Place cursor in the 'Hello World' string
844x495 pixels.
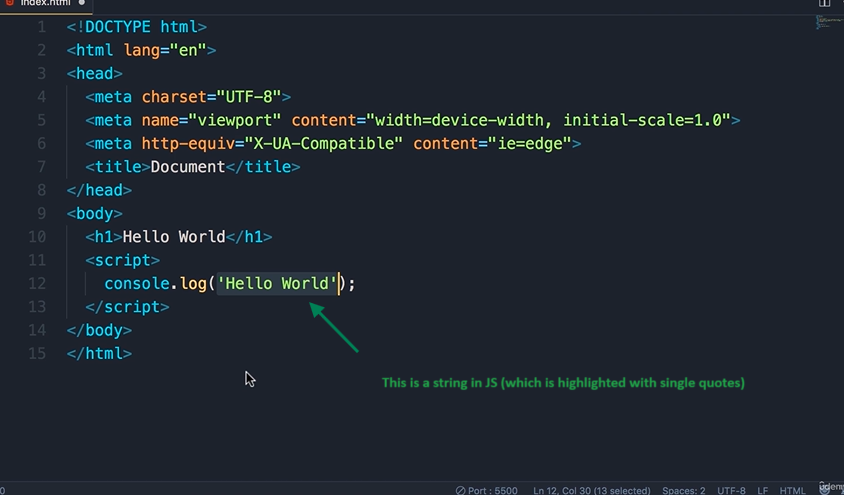tap(277, 284)
